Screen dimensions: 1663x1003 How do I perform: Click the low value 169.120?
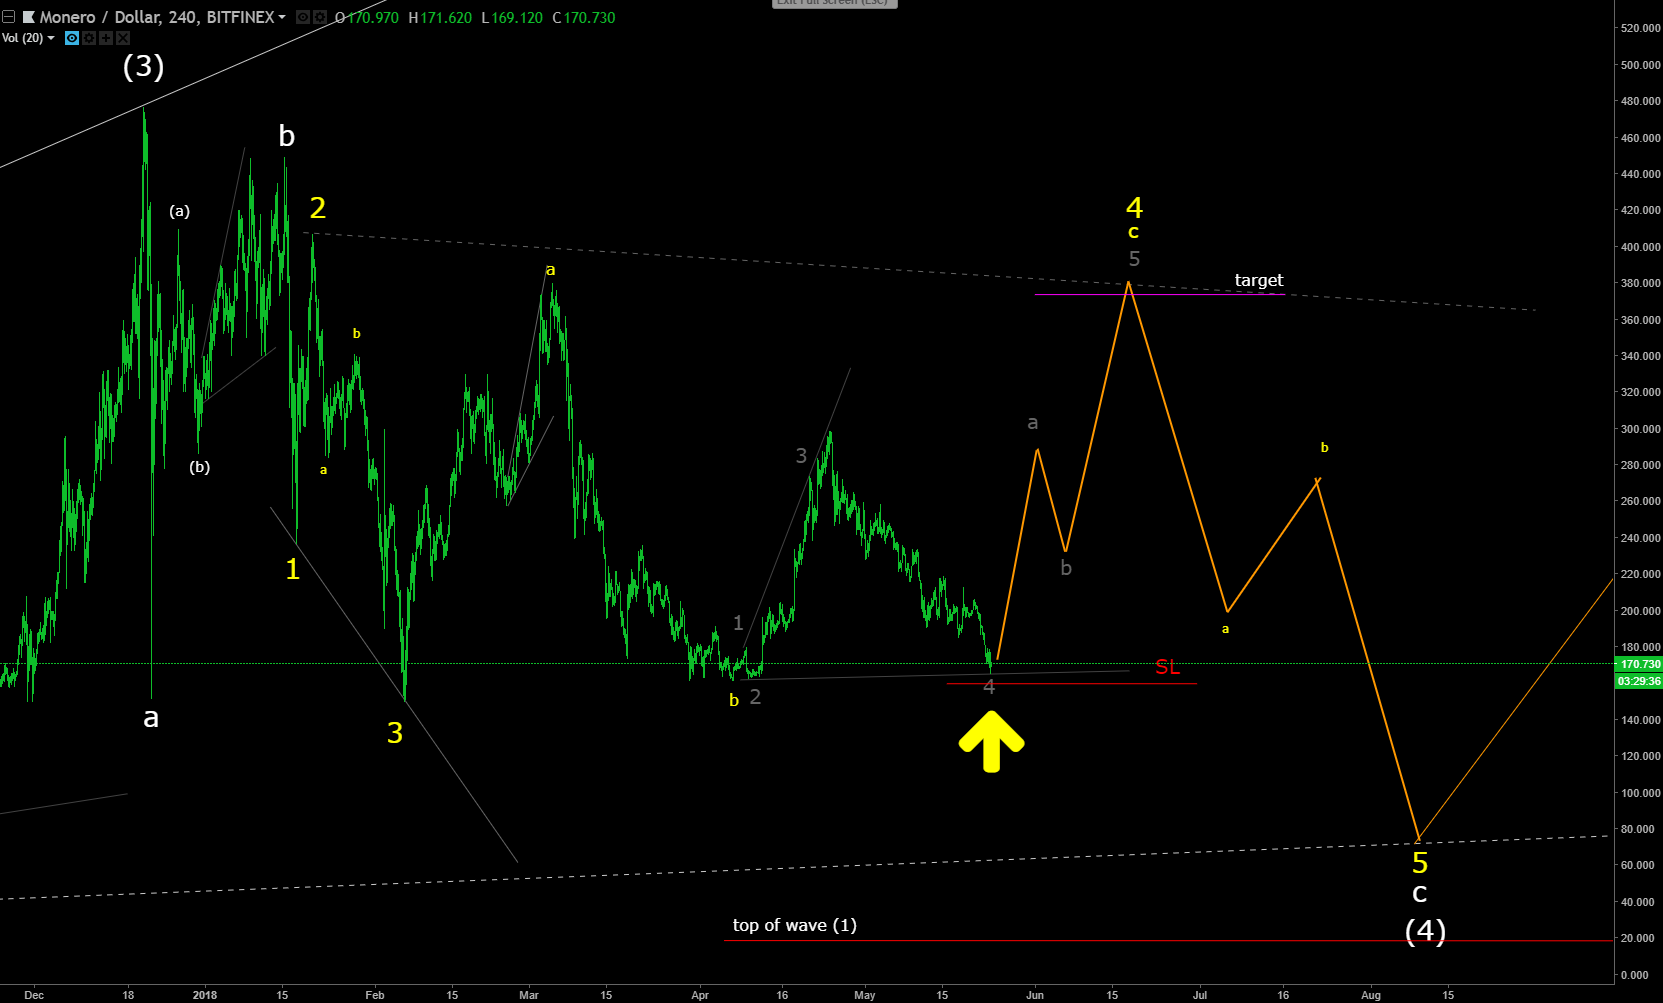tap(518, 18)
